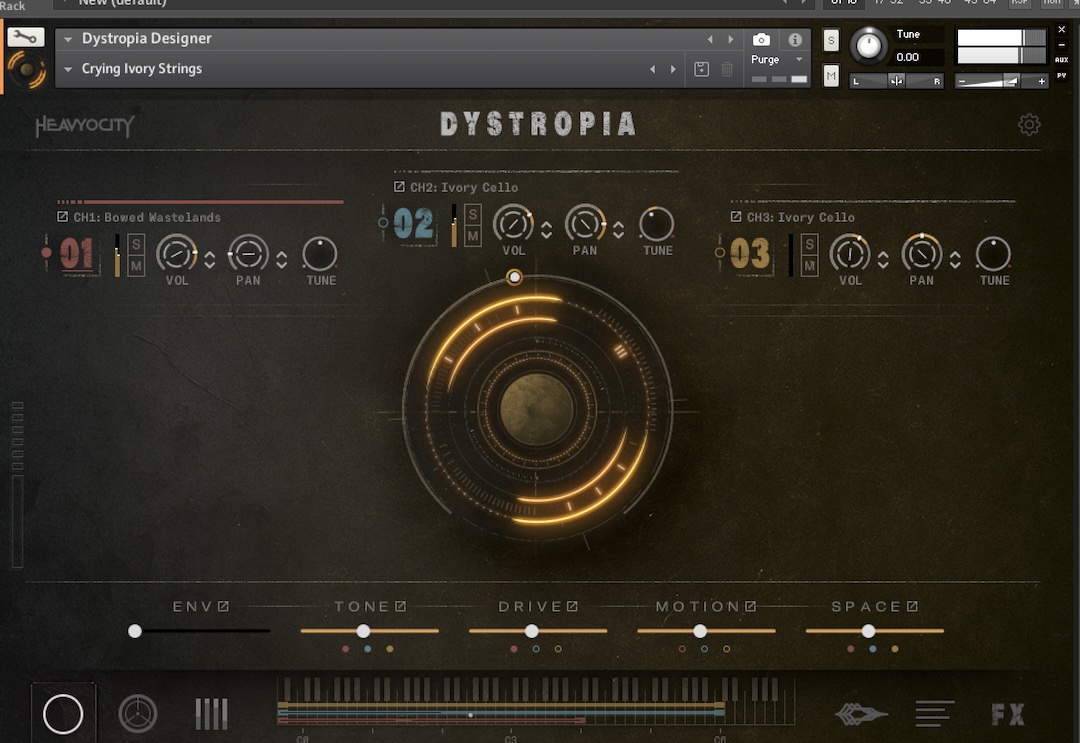Screen dimensions: 1080x743
Task: Open the FX panel at bottom right
Action: [x=1008, y=714]
